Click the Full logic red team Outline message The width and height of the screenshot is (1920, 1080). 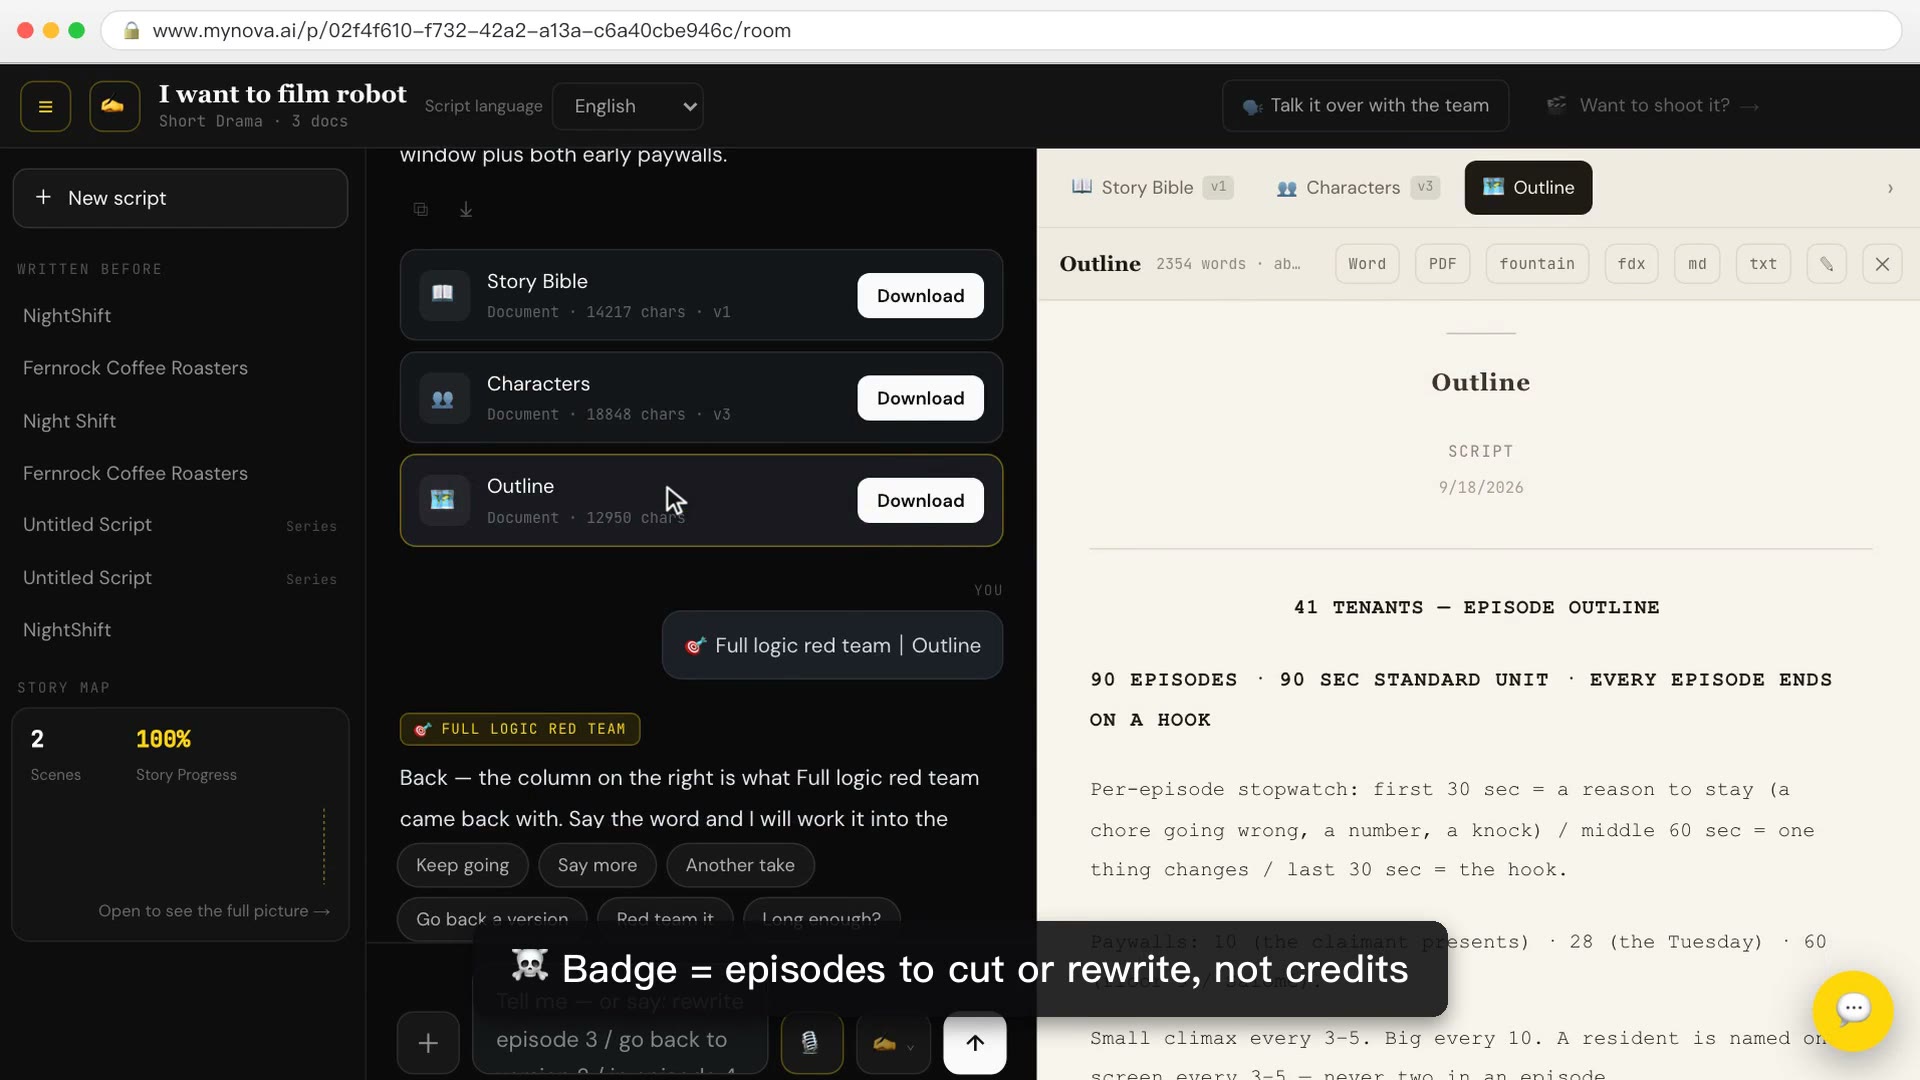832,646
